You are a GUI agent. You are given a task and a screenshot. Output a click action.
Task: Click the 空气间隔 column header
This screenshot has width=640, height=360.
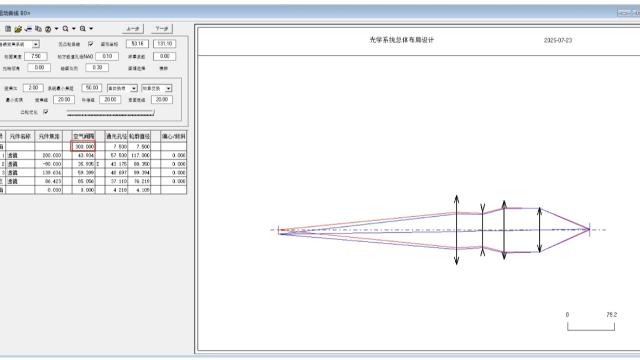(83, 136)
